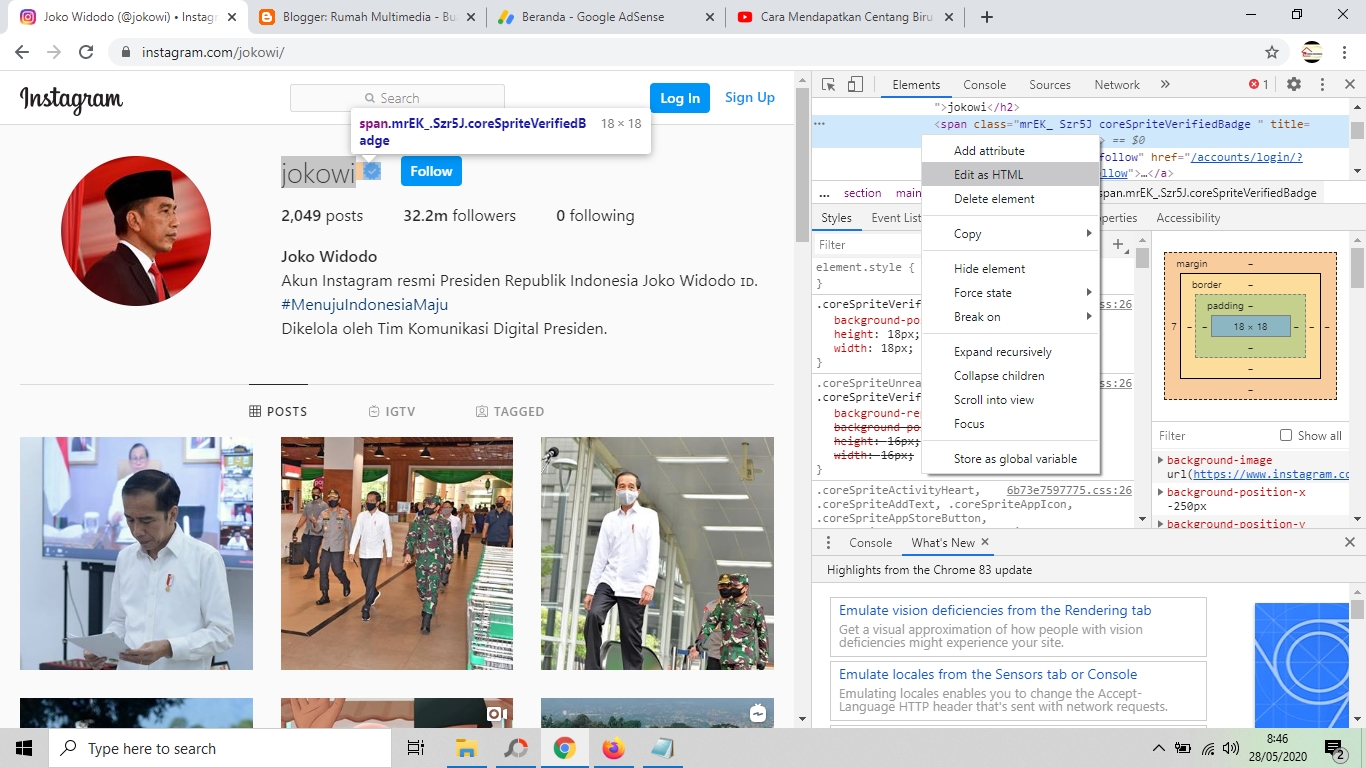
Task: Open the Accessibility pane tab
Action: coord(1188,218)
